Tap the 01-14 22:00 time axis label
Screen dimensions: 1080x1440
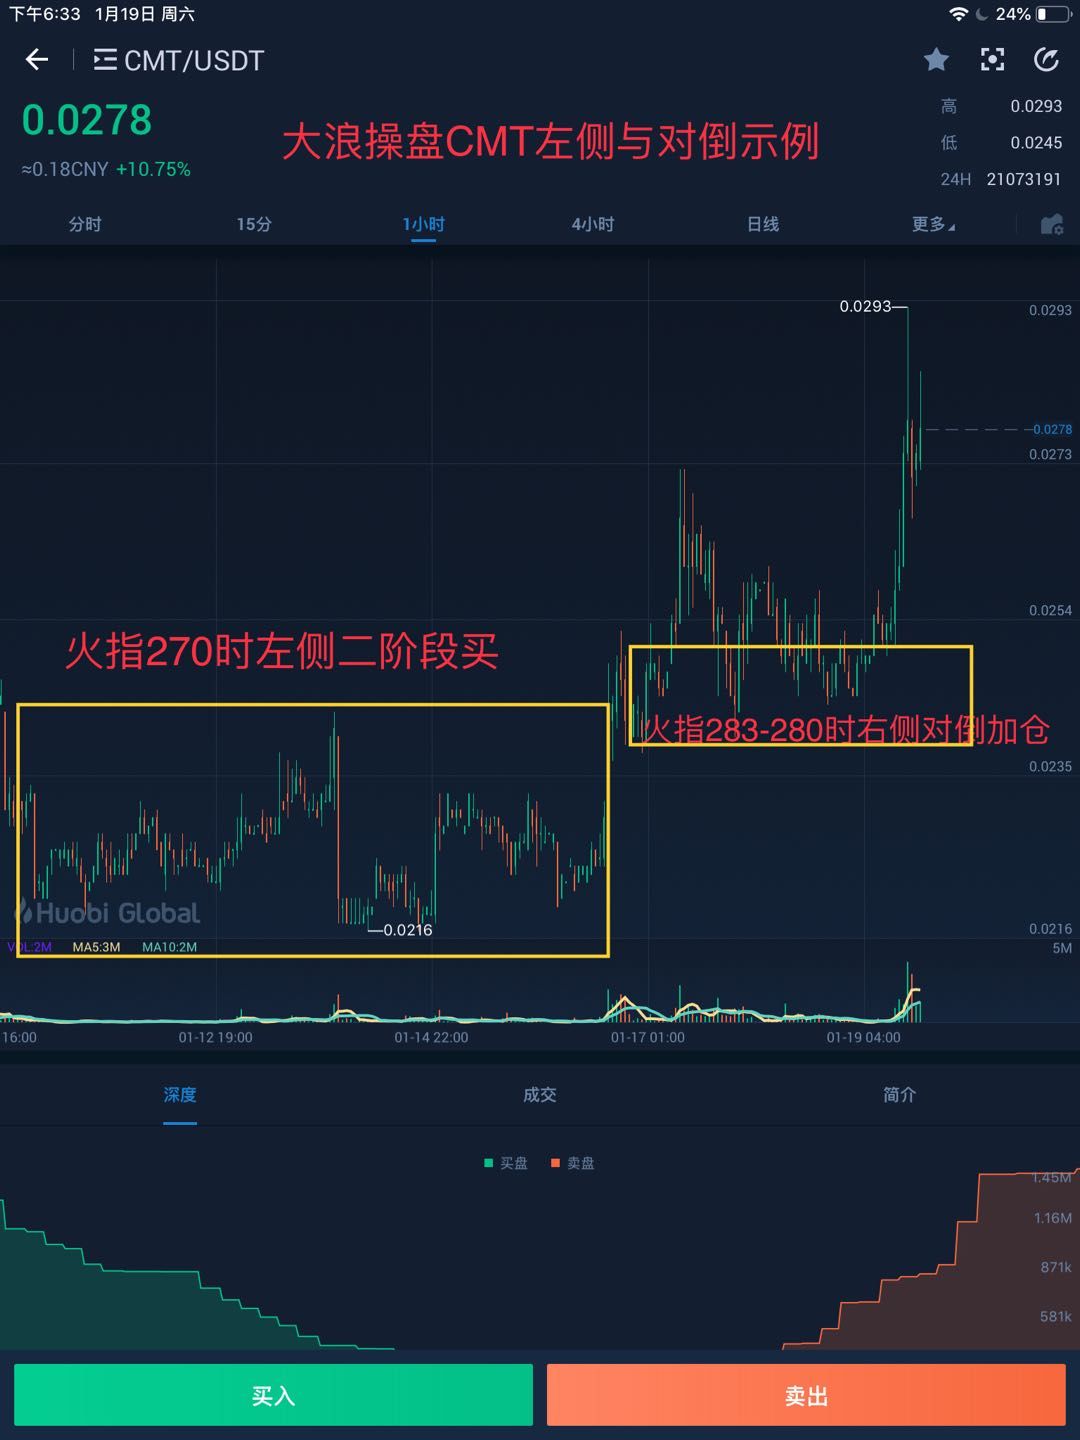431,1038
